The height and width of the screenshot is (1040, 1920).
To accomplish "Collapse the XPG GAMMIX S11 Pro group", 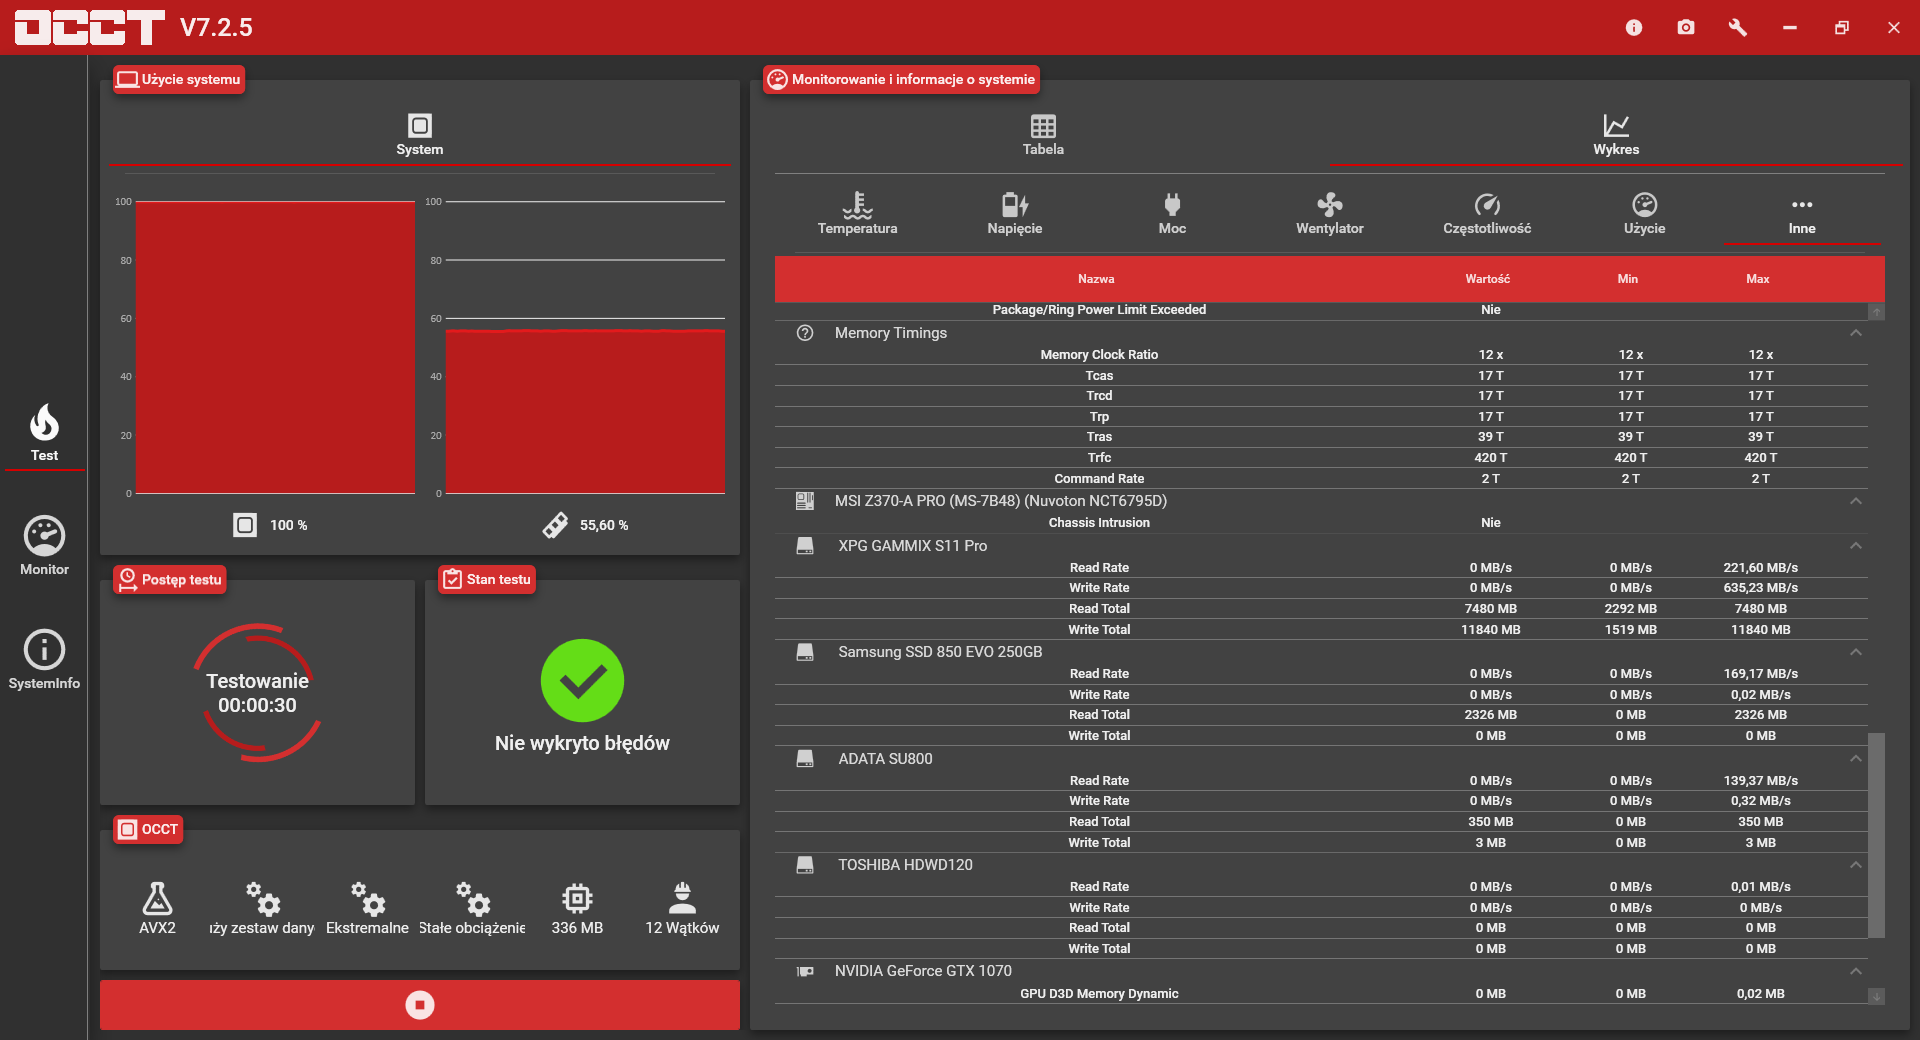I will click(1856, 546).
